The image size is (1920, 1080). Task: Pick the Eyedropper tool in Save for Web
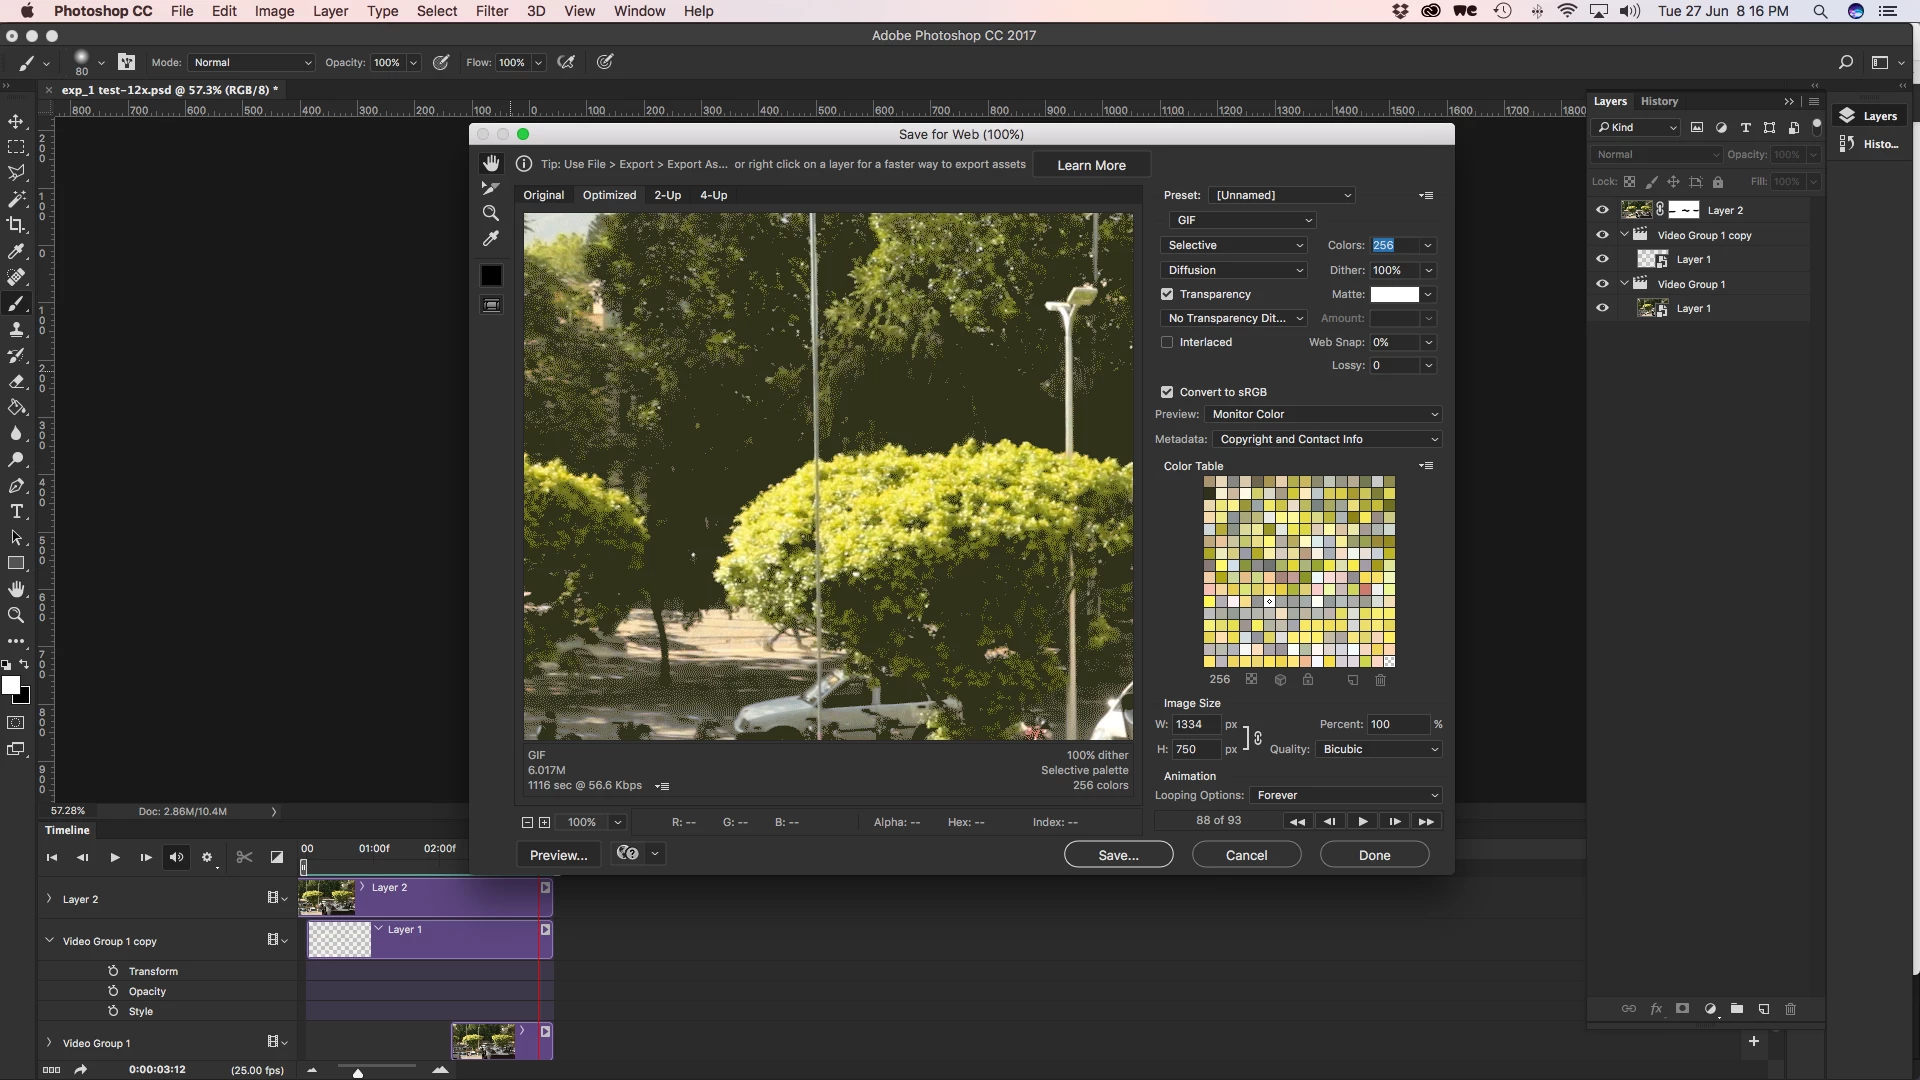(490, 239)
